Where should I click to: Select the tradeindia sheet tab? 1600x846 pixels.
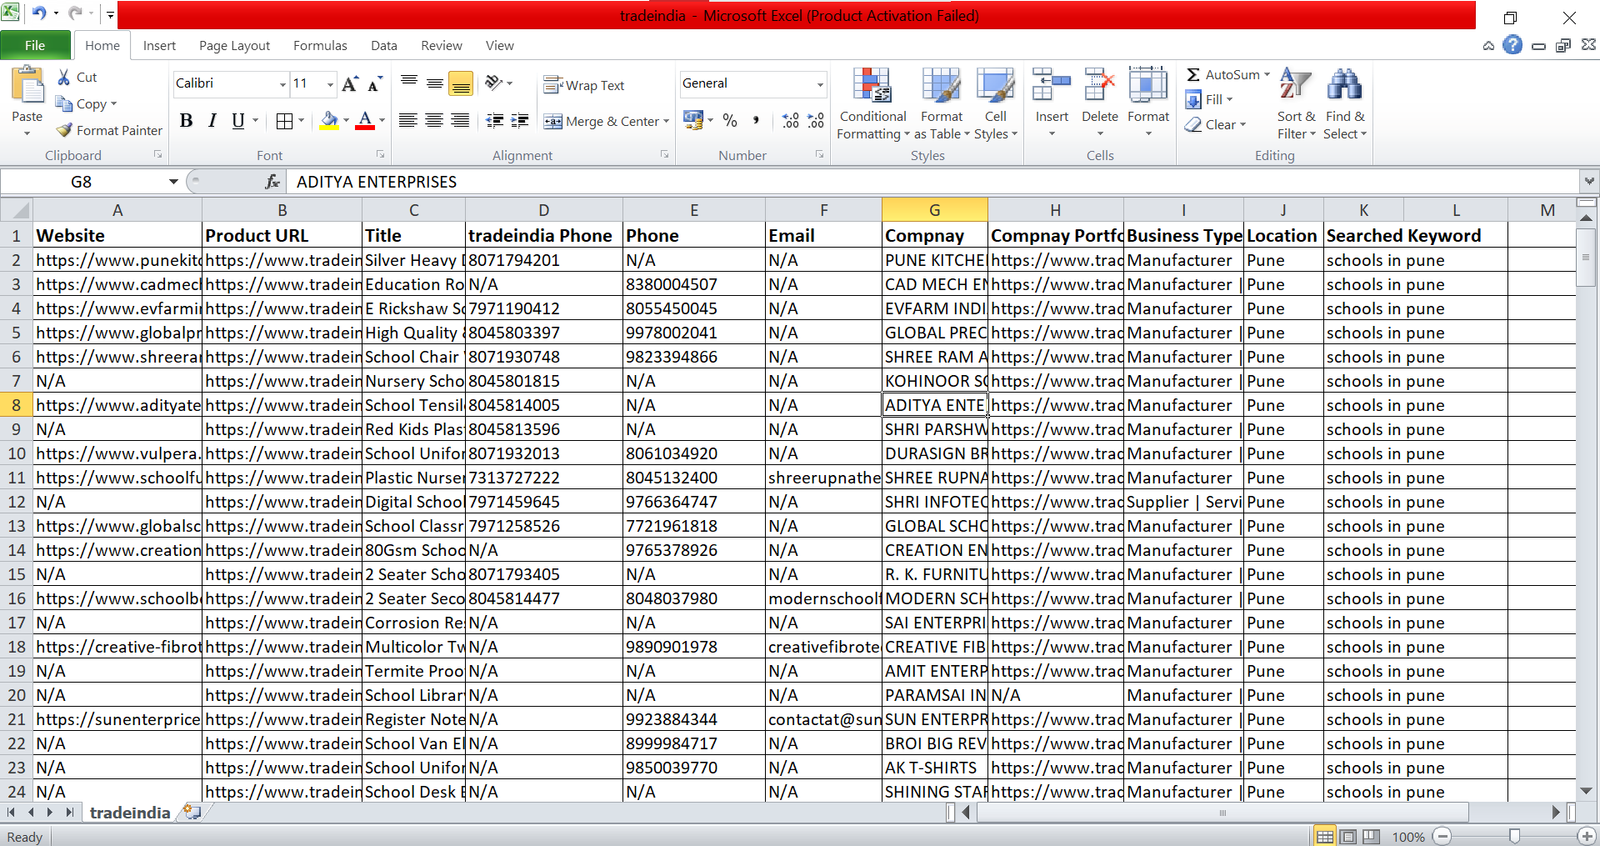[x=130, y=813]
